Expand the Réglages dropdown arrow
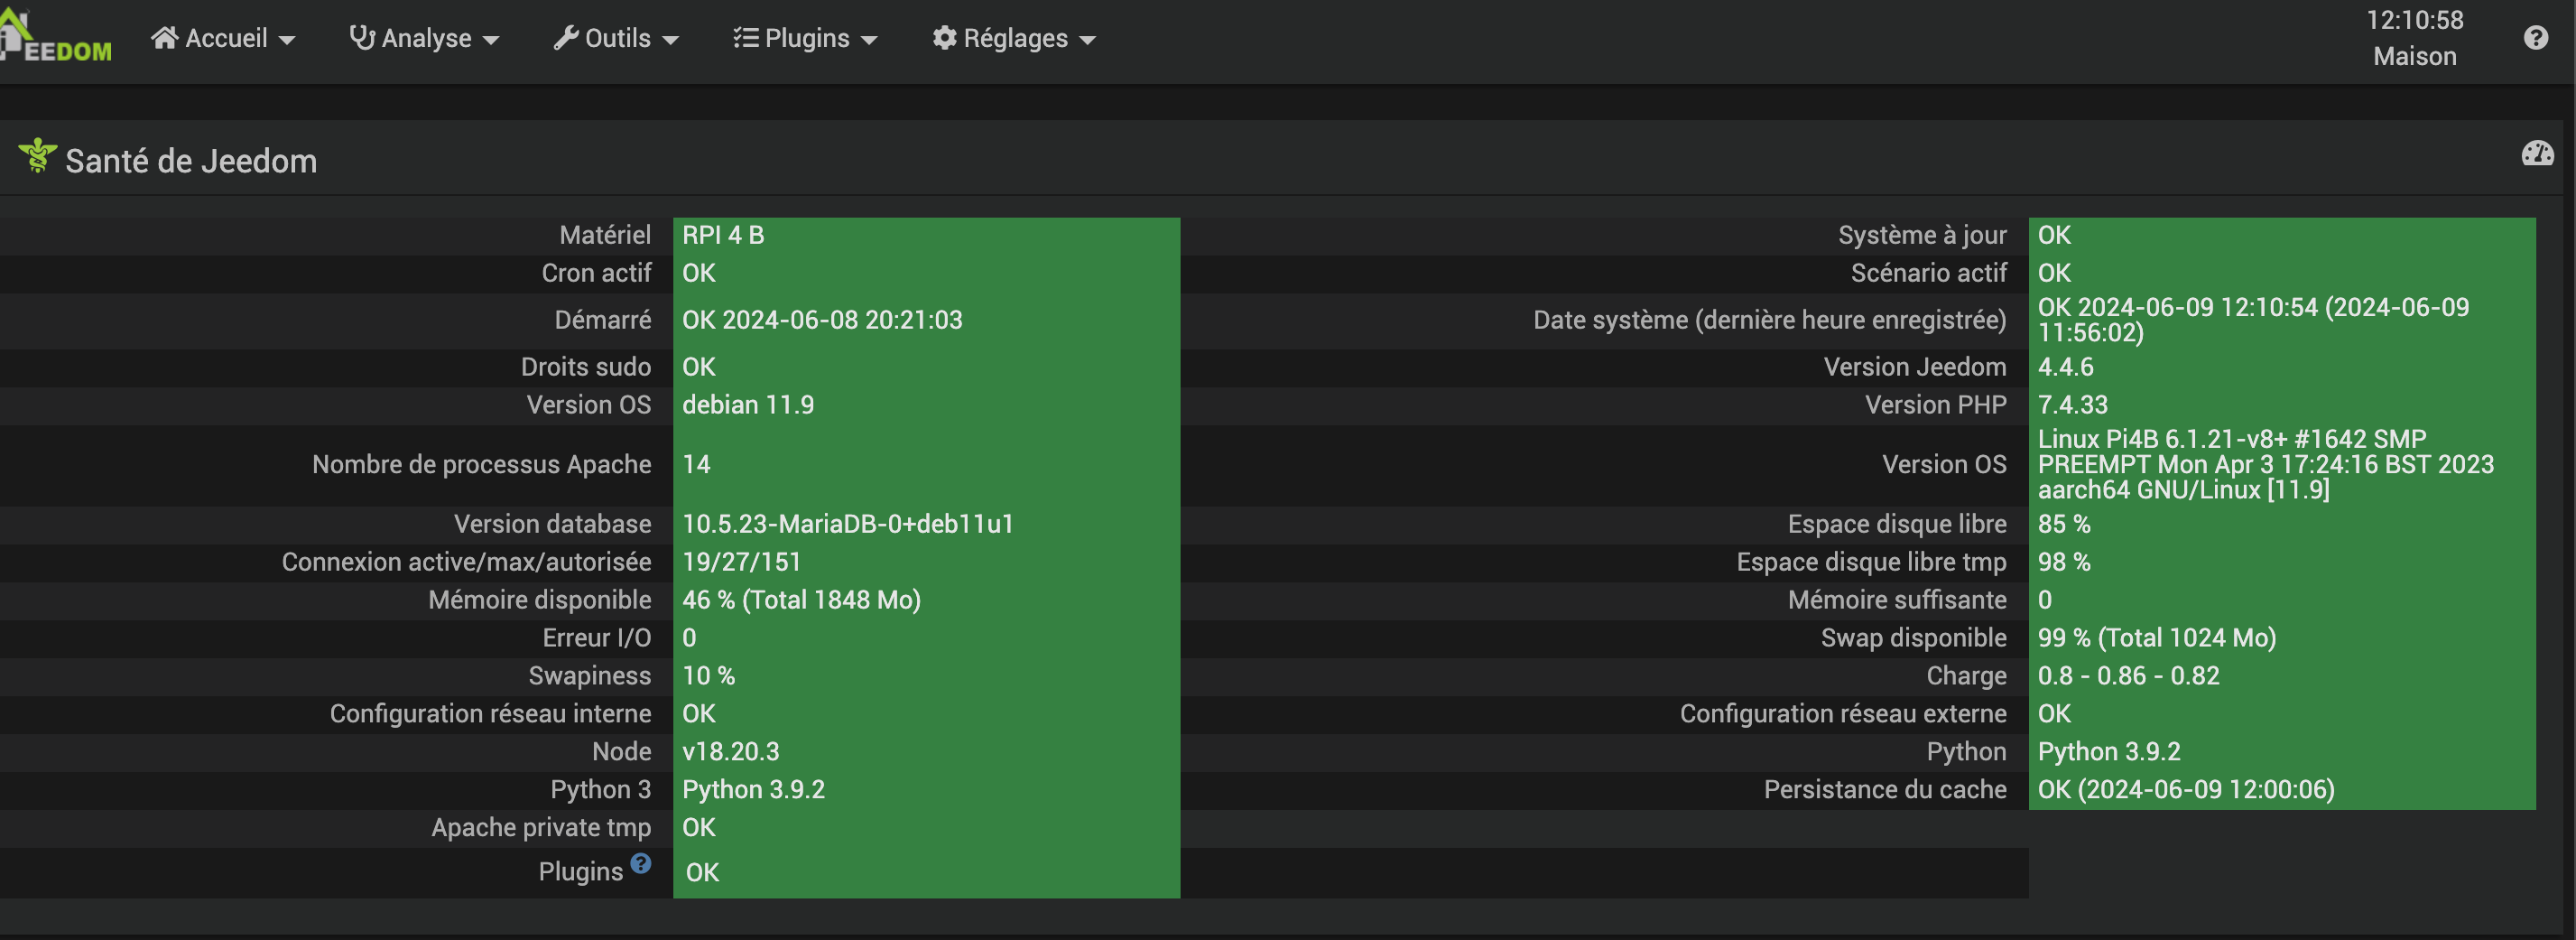This screenshot has width=2576, height=940. [1088, 40]
